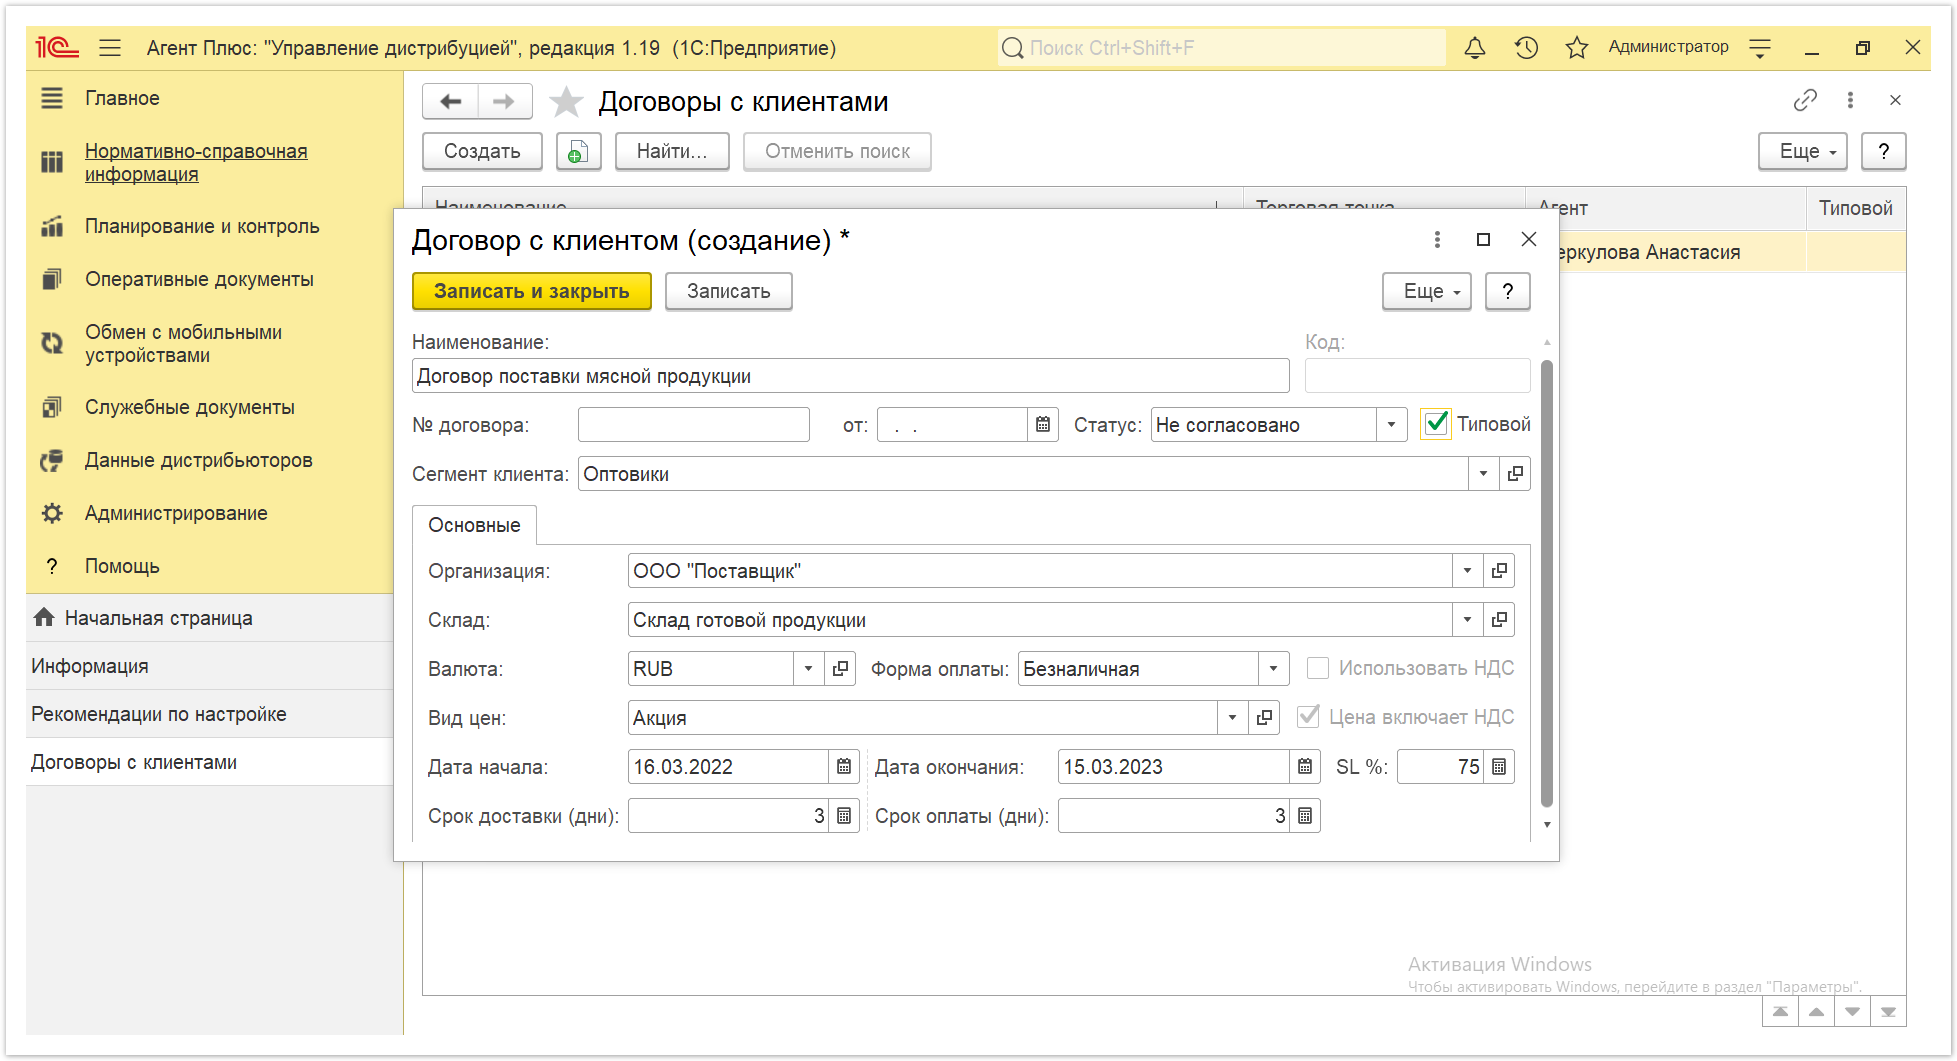Open the three-dot menu of Договоры с клиентами

[x=1850, y=100]
